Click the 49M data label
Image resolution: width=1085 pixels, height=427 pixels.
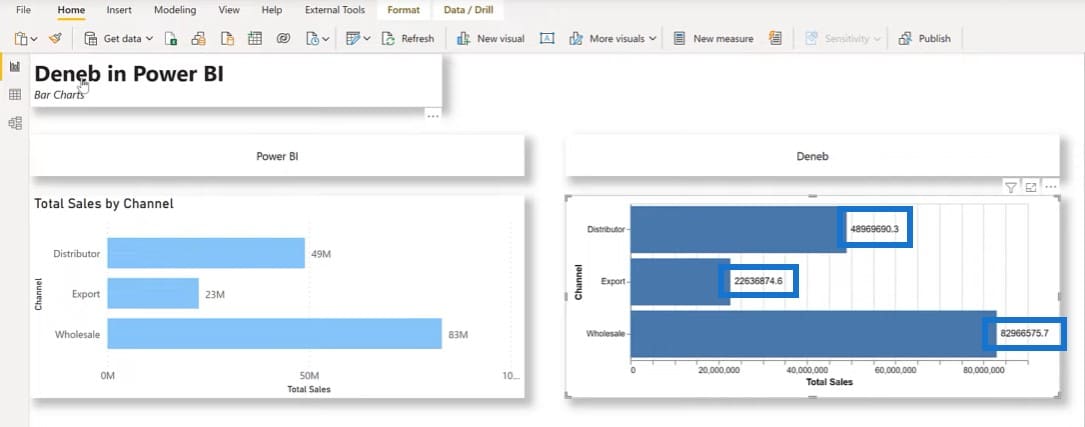pos(321,254)
